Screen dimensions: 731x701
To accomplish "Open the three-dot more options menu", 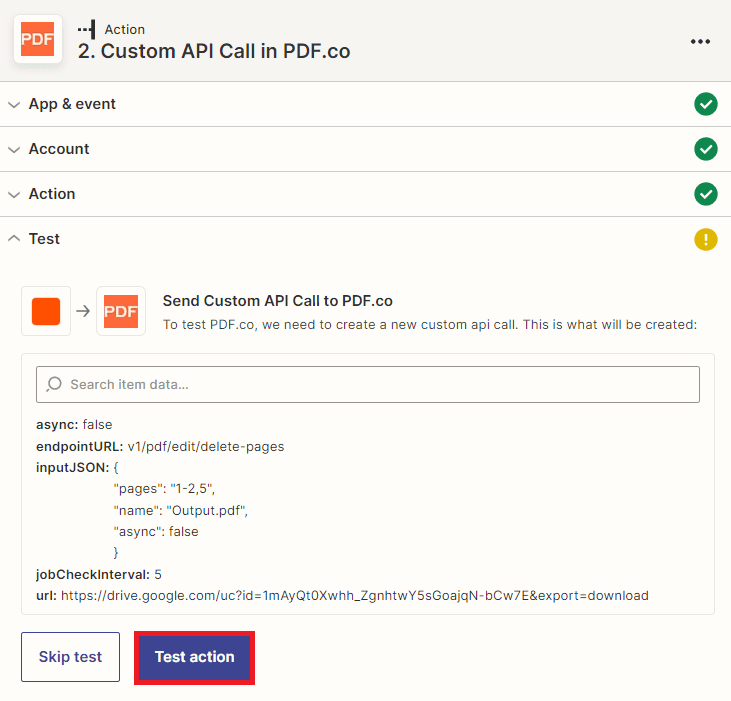I will pos(700,41).
